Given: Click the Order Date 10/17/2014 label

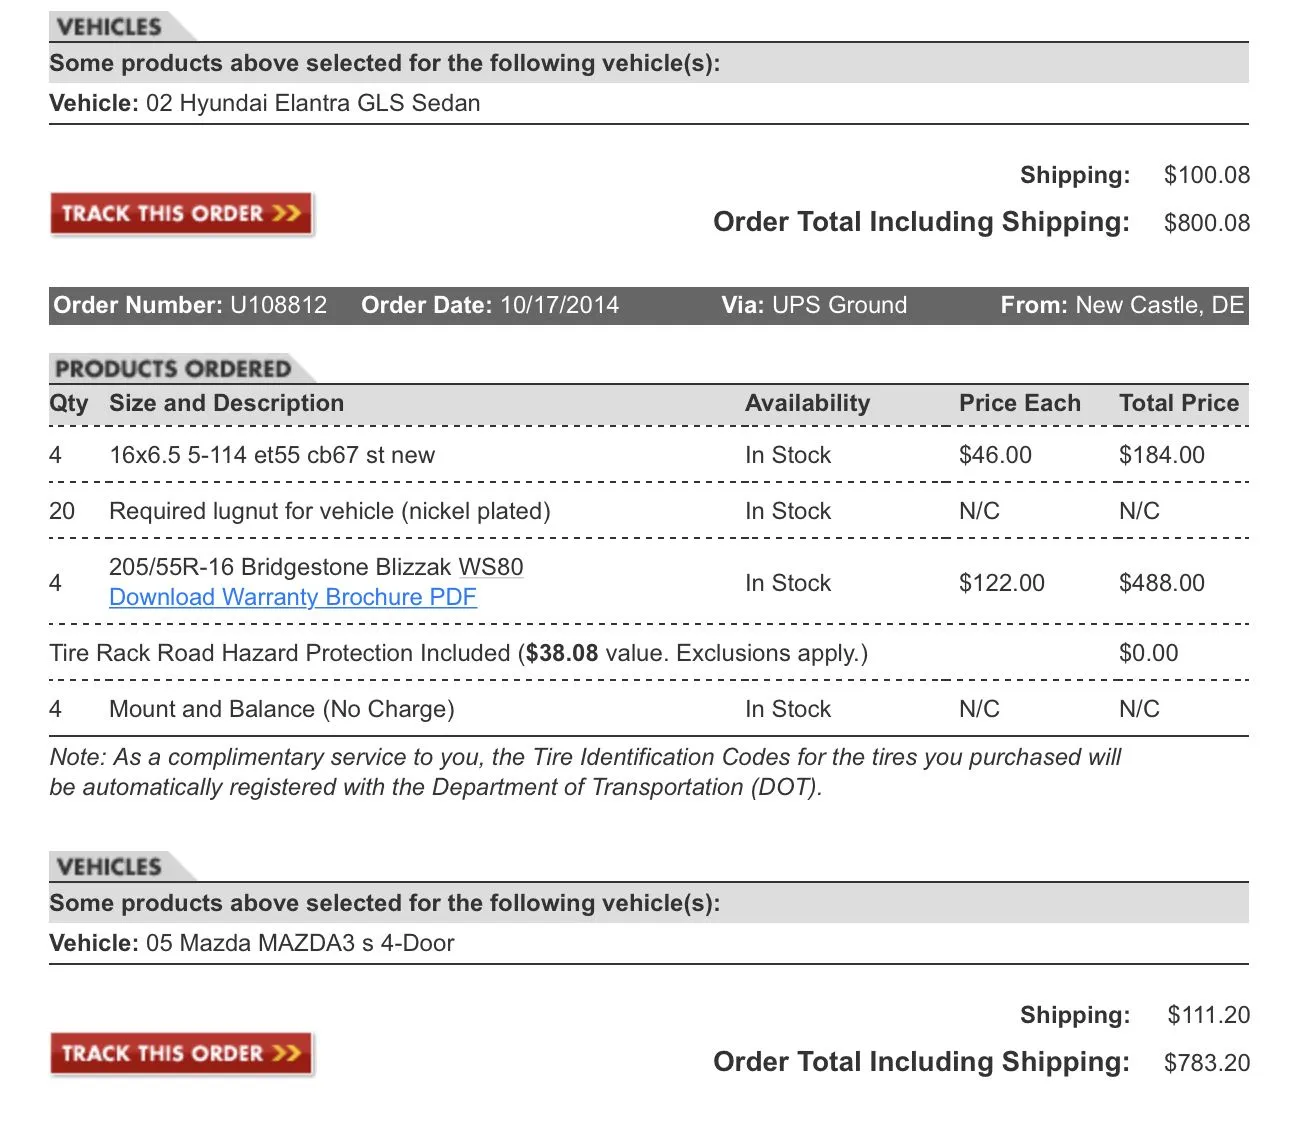Looking at the screenshot, I should [490, 305].
